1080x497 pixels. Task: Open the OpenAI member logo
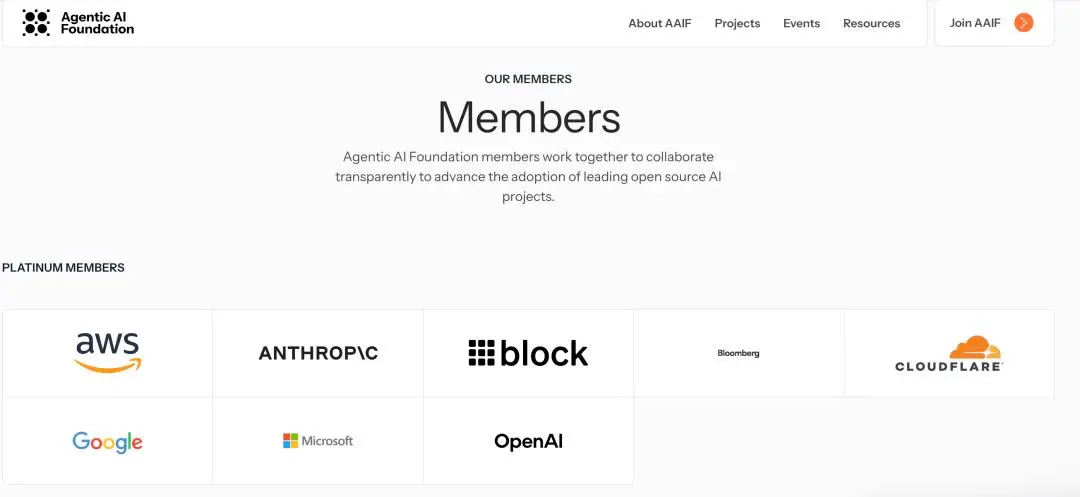tap(528, 441)
